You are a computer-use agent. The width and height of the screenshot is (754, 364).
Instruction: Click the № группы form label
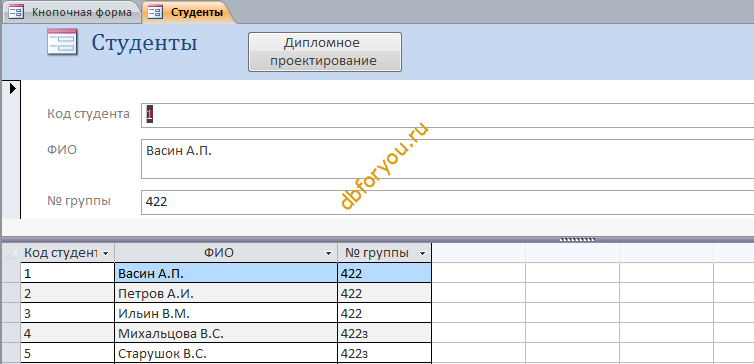(x=79, y=201)
